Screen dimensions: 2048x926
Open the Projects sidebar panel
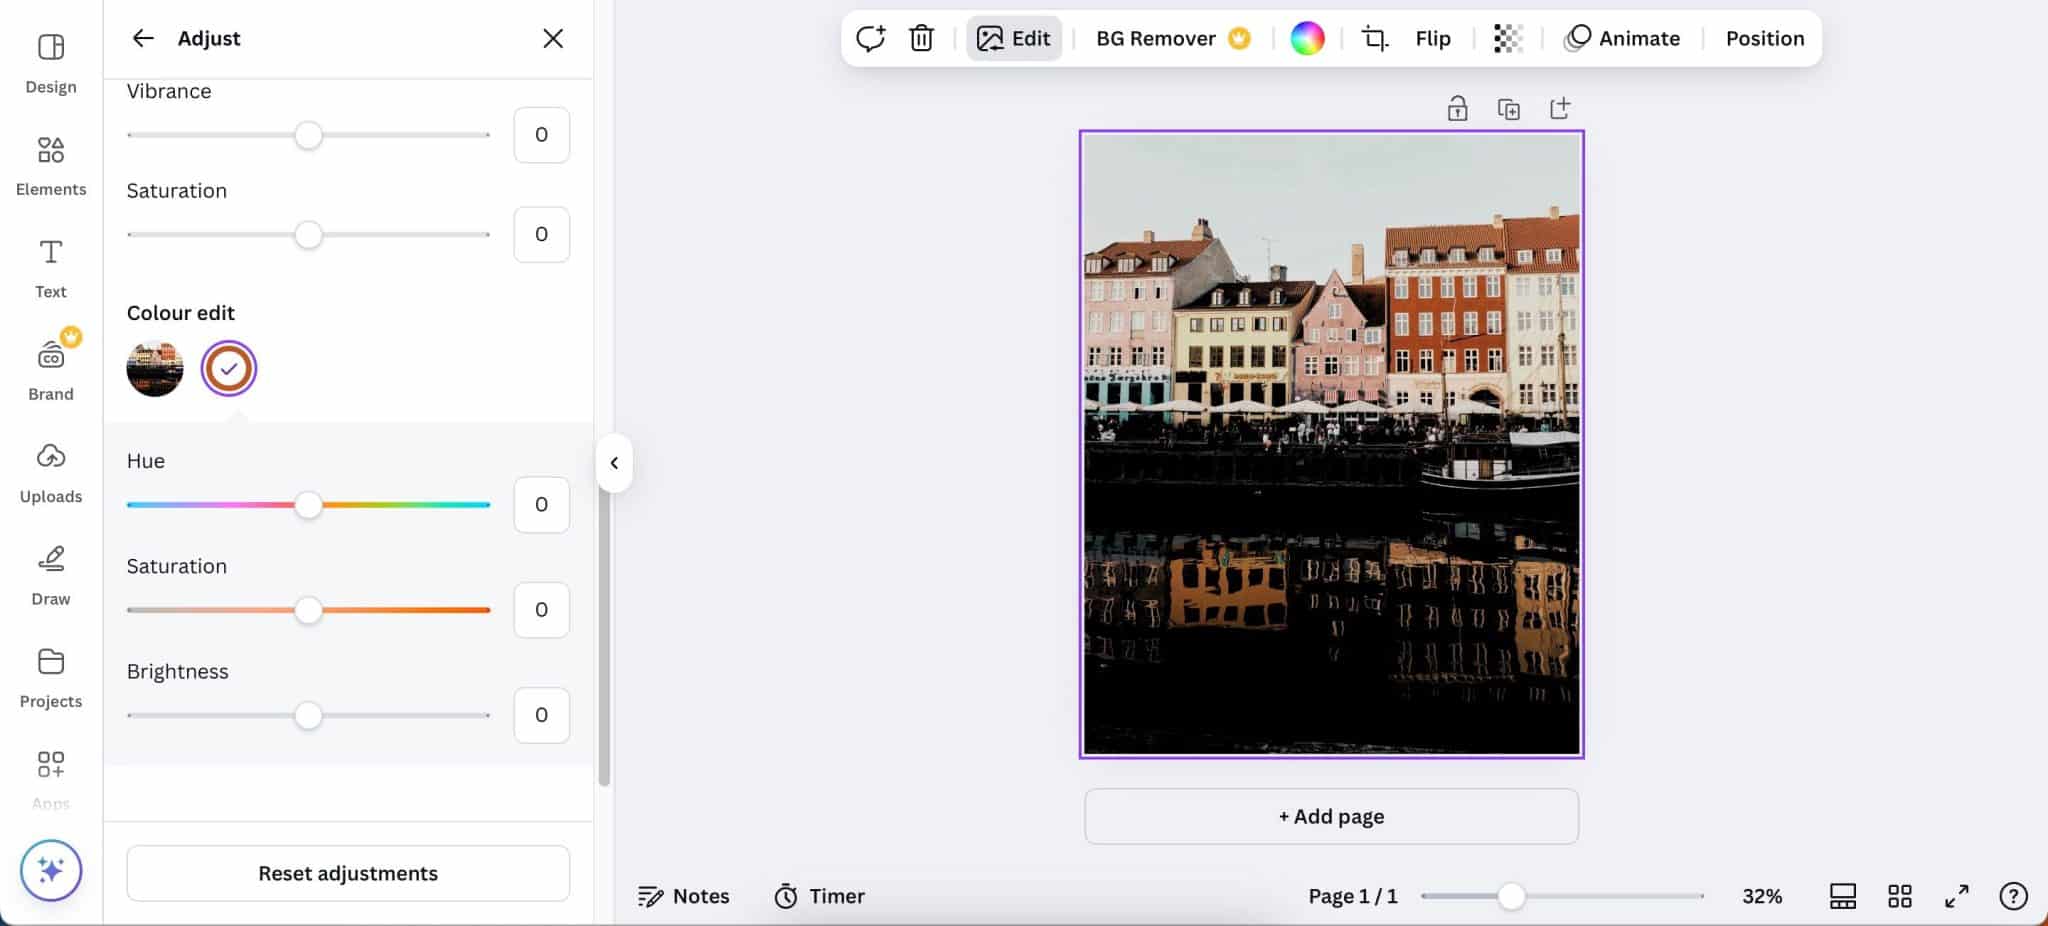click(x=51, y=679)
